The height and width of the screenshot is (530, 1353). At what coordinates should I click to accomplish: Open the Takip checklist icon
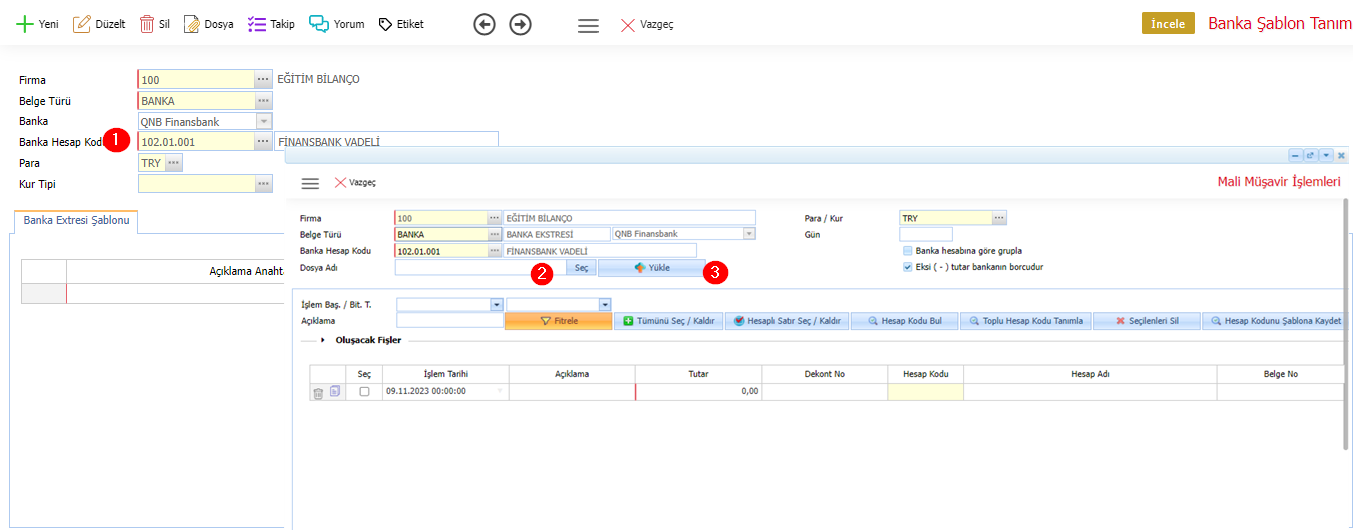(x=257, y=24)
